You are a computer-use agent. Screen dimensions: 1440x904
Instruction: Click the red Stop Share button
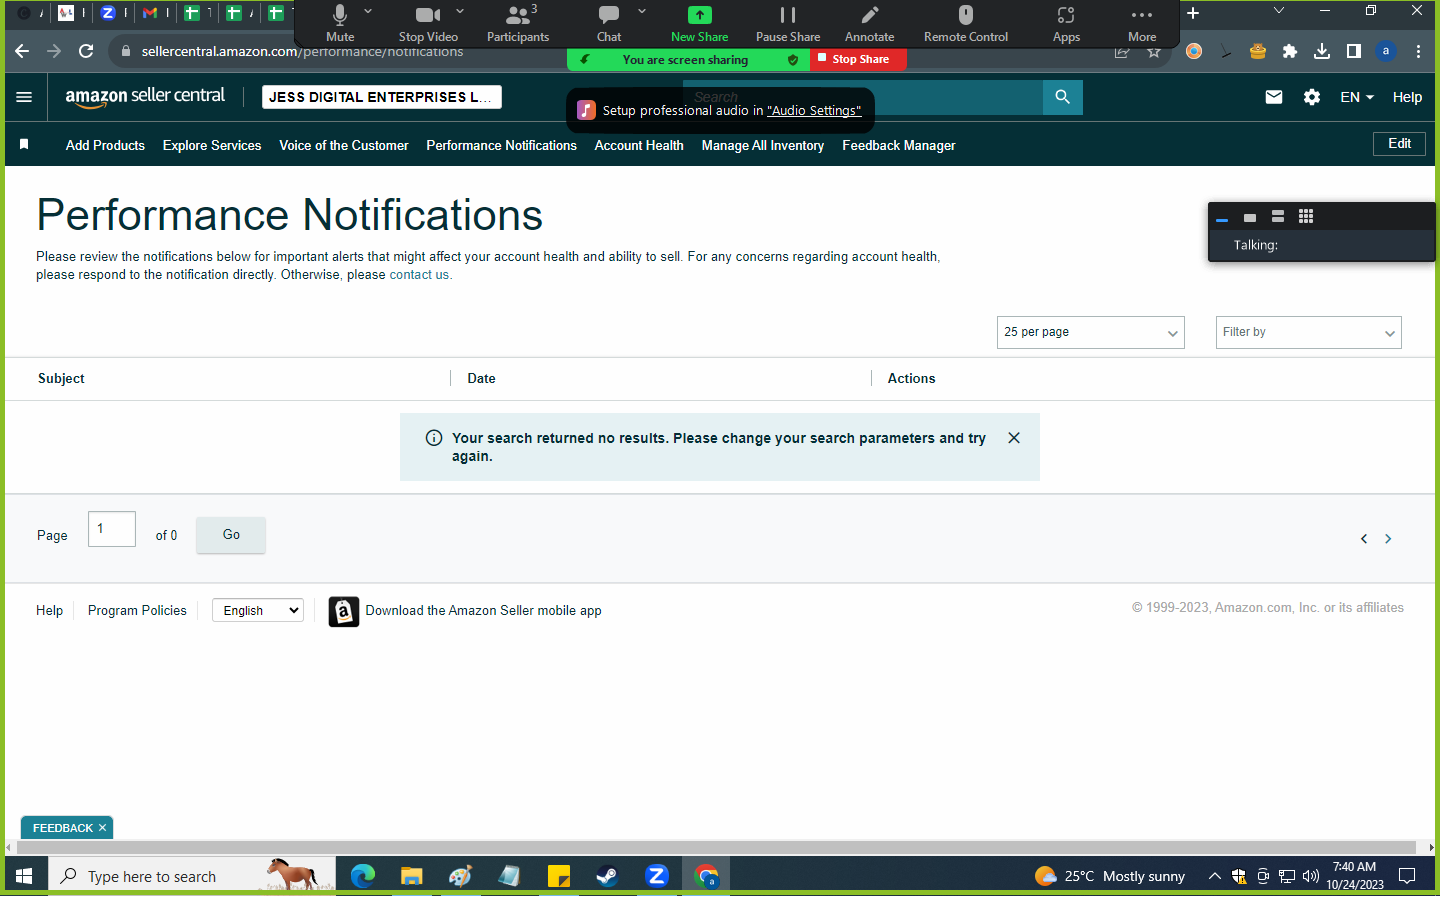coord(859,59)
